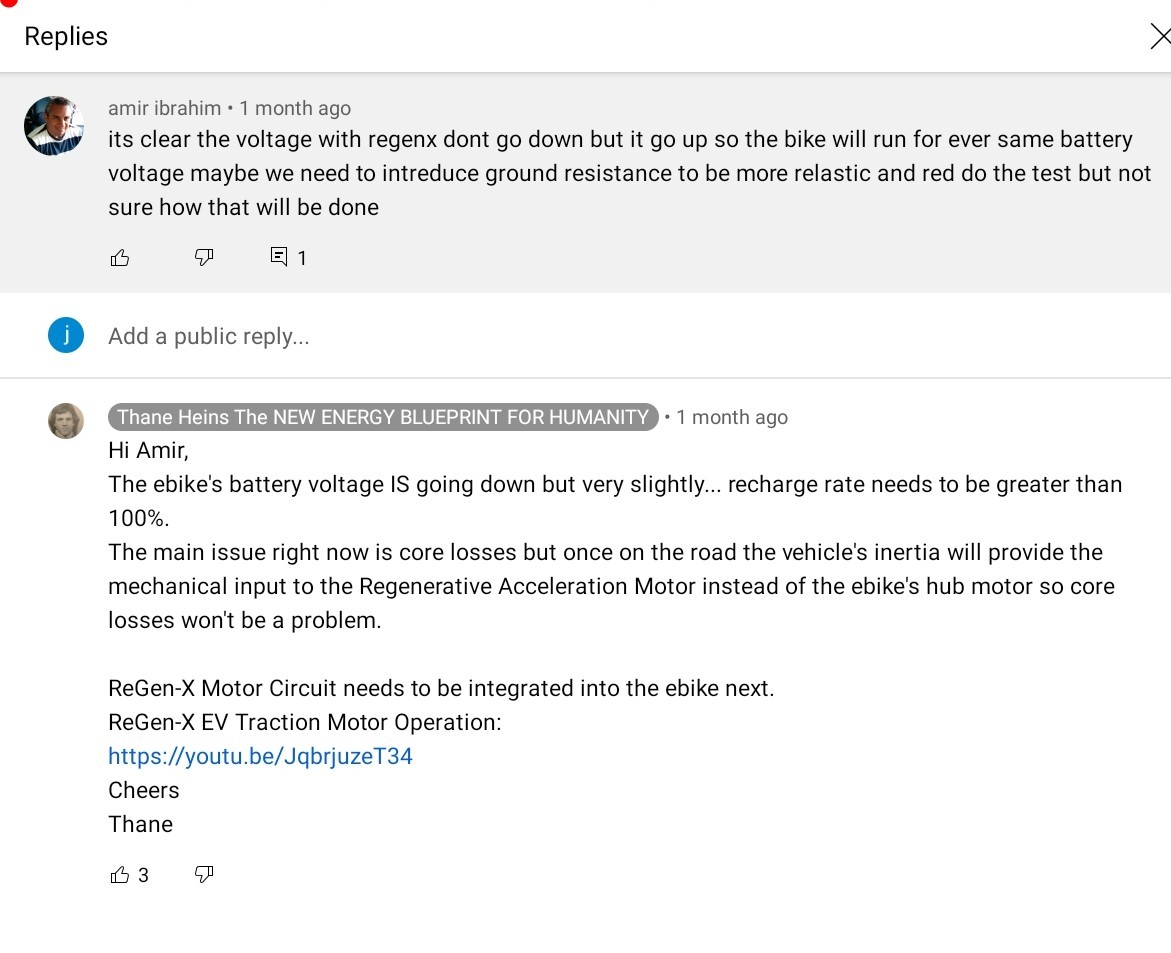Screen dimensions: 1171x953
Task: Open Thane Heins' profile picture
Action: coord(66,420)
